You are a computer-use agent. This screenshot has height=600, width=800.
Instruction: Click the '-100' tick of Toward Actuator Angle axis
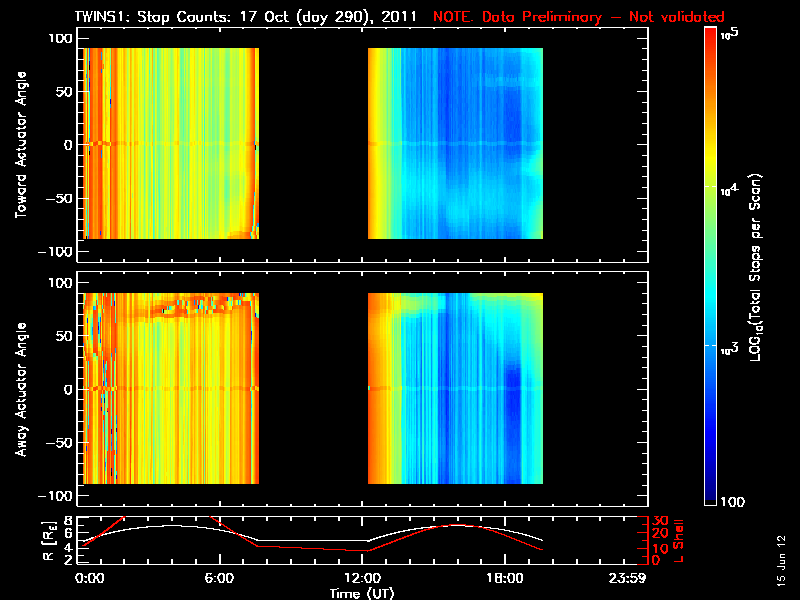point(55,252)
